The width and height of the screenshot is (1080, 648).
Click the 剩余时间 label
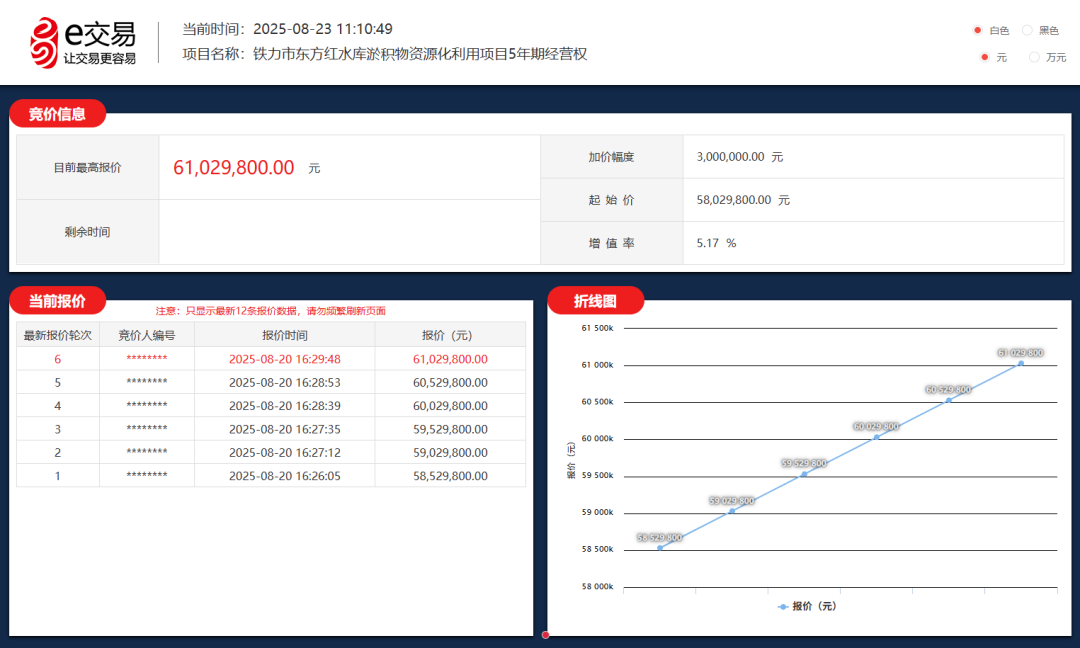tap(87, 232)
